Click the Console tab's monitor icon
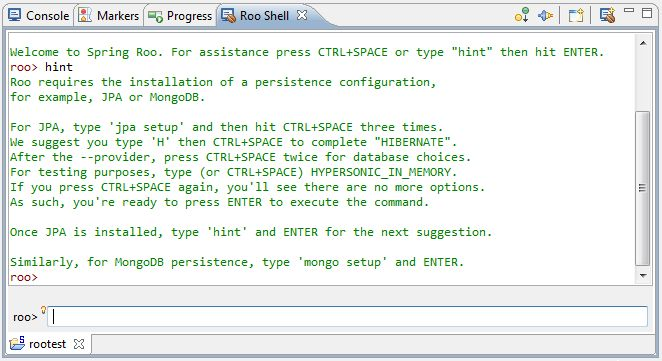The image size is (662, 361). 15,15
